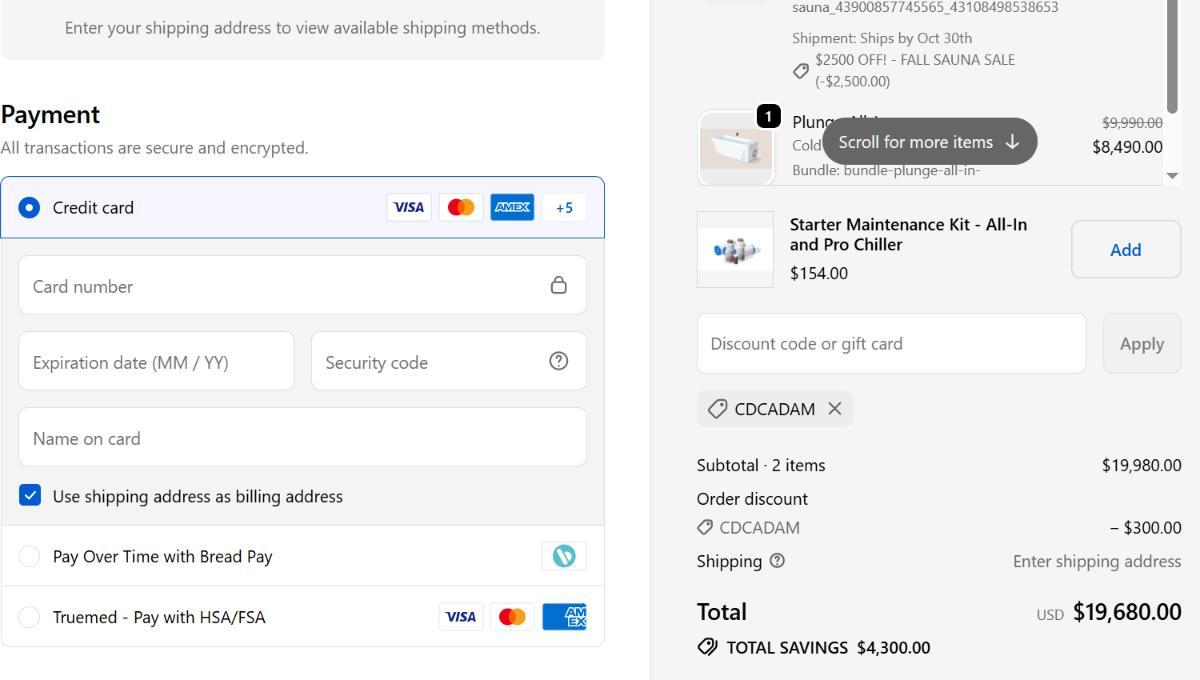Image resolution: width=1200 pixels, height=680 pixels.
Task: Click the Bread Pay logo icon
Action: point(565,556)
